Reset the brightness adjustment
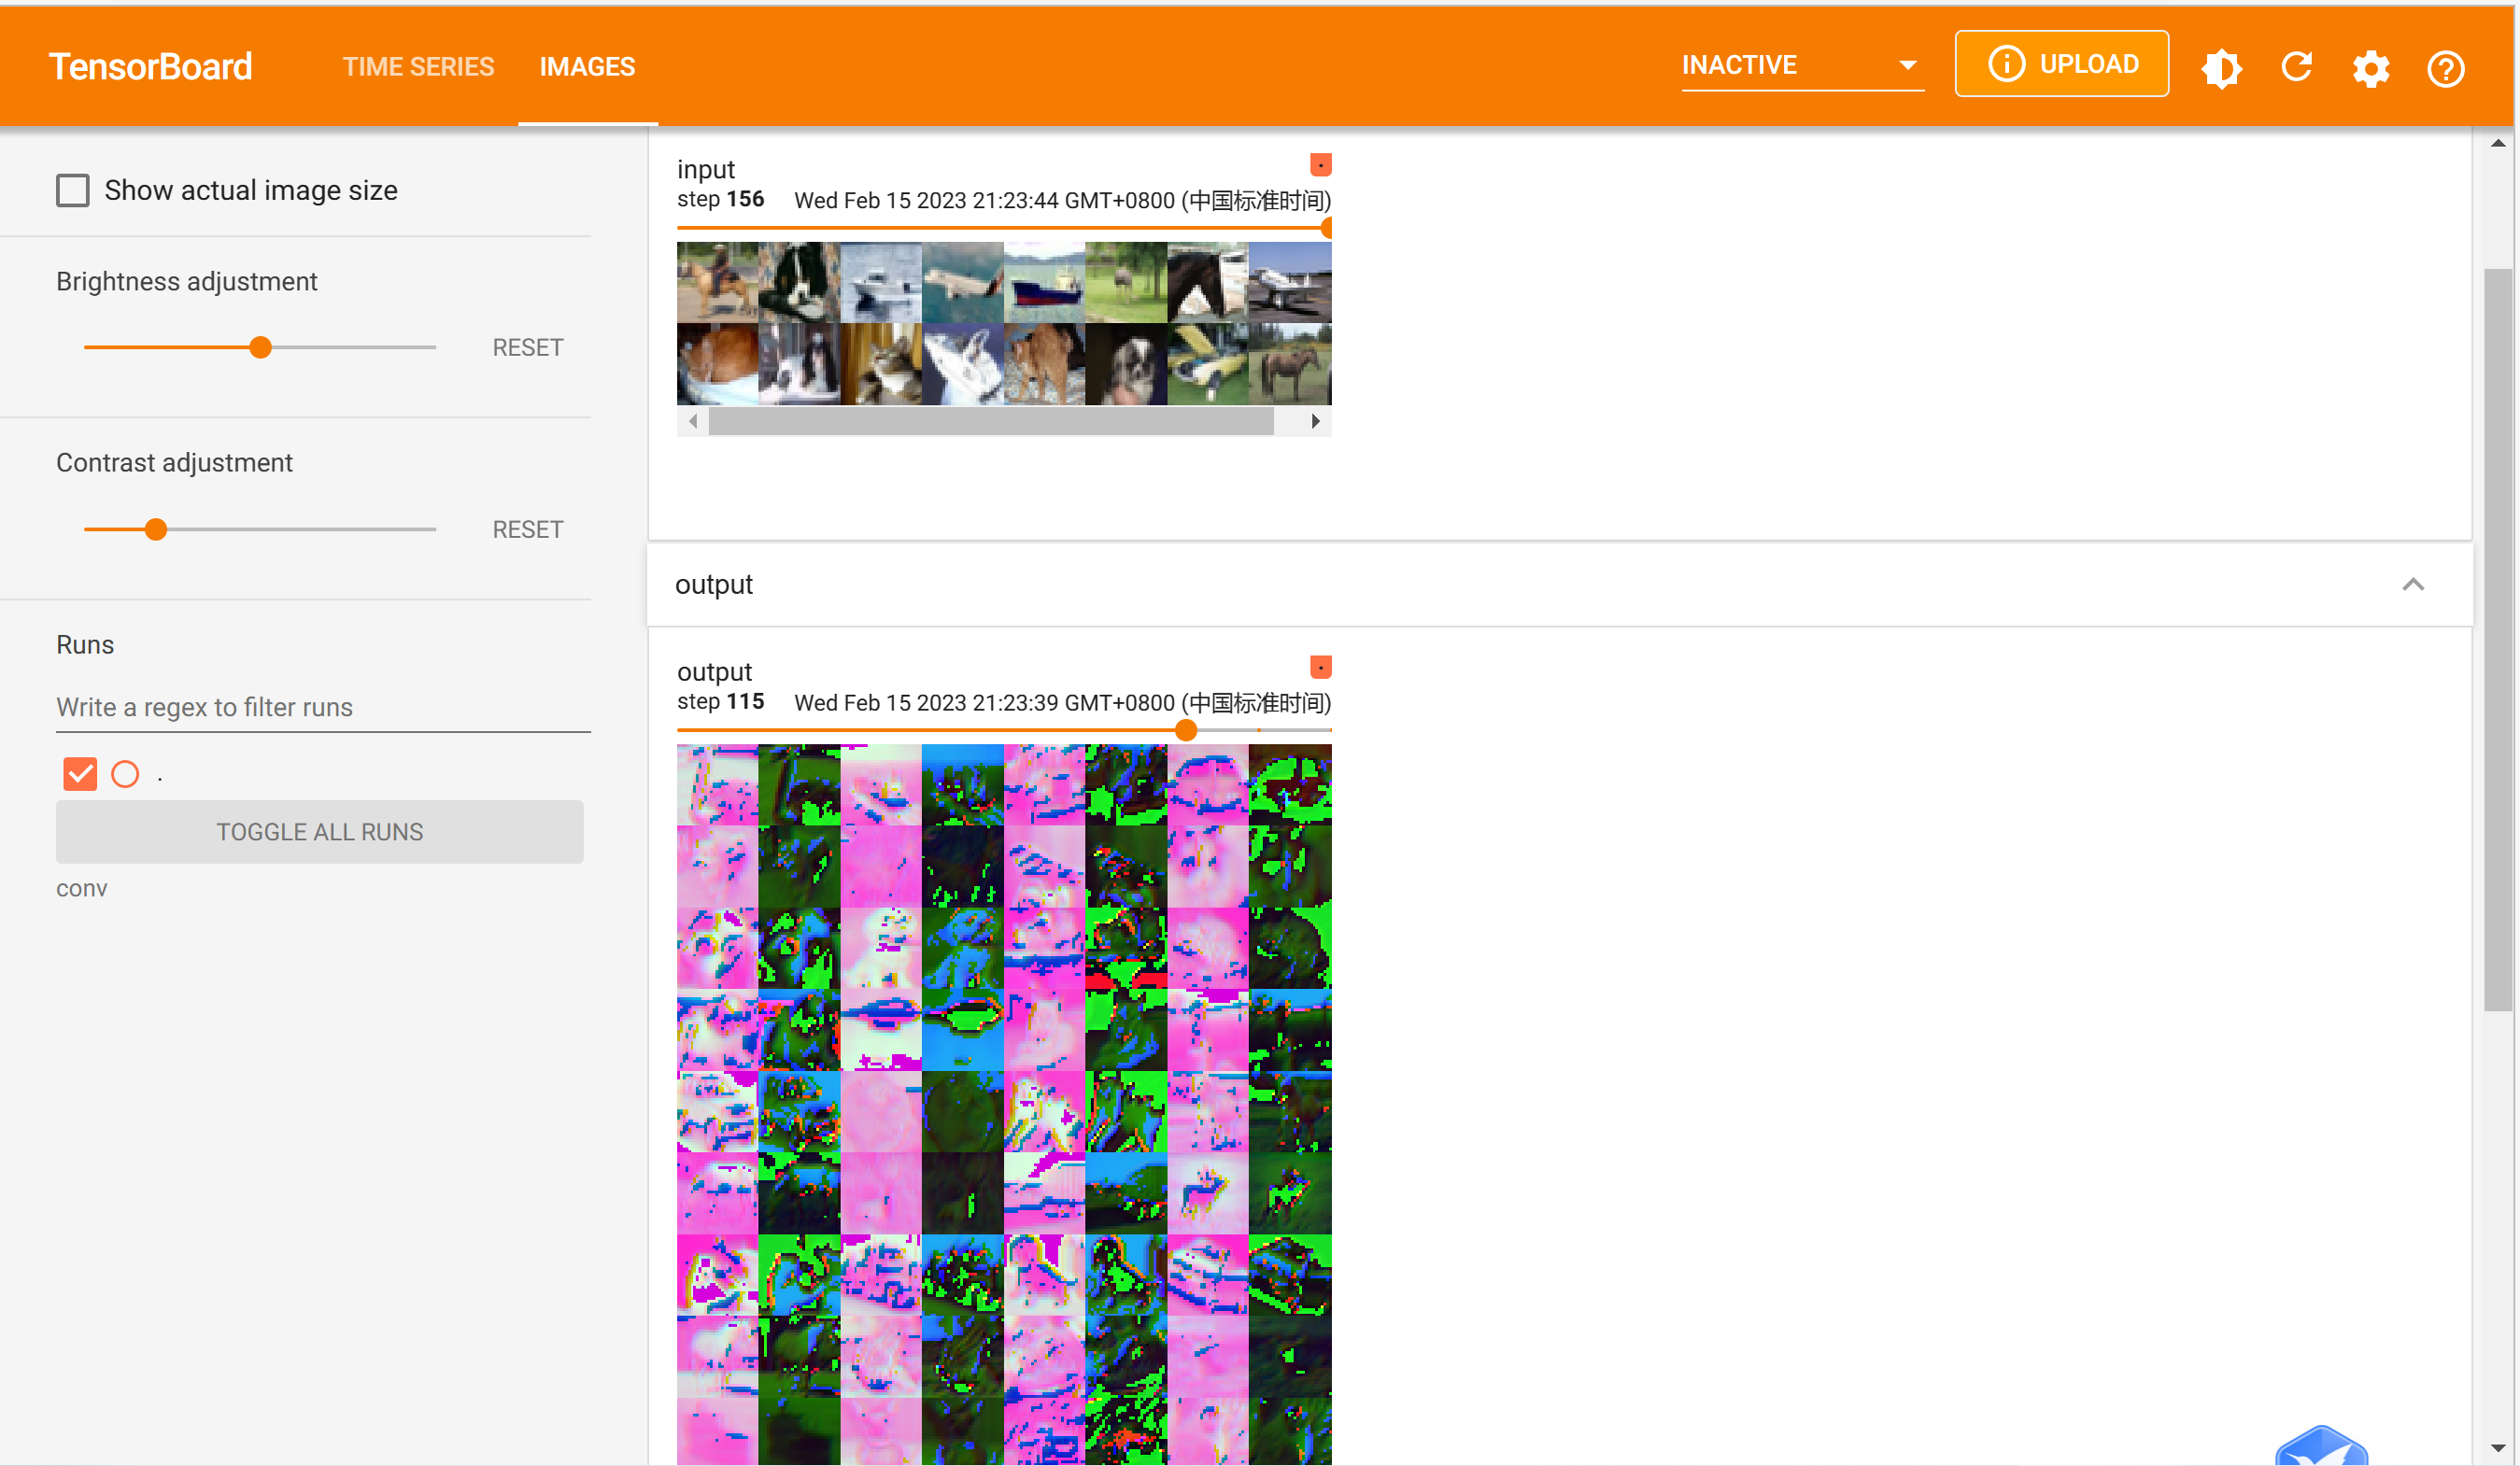This screenshot has height=1466, width=2520. coord(527,347)
